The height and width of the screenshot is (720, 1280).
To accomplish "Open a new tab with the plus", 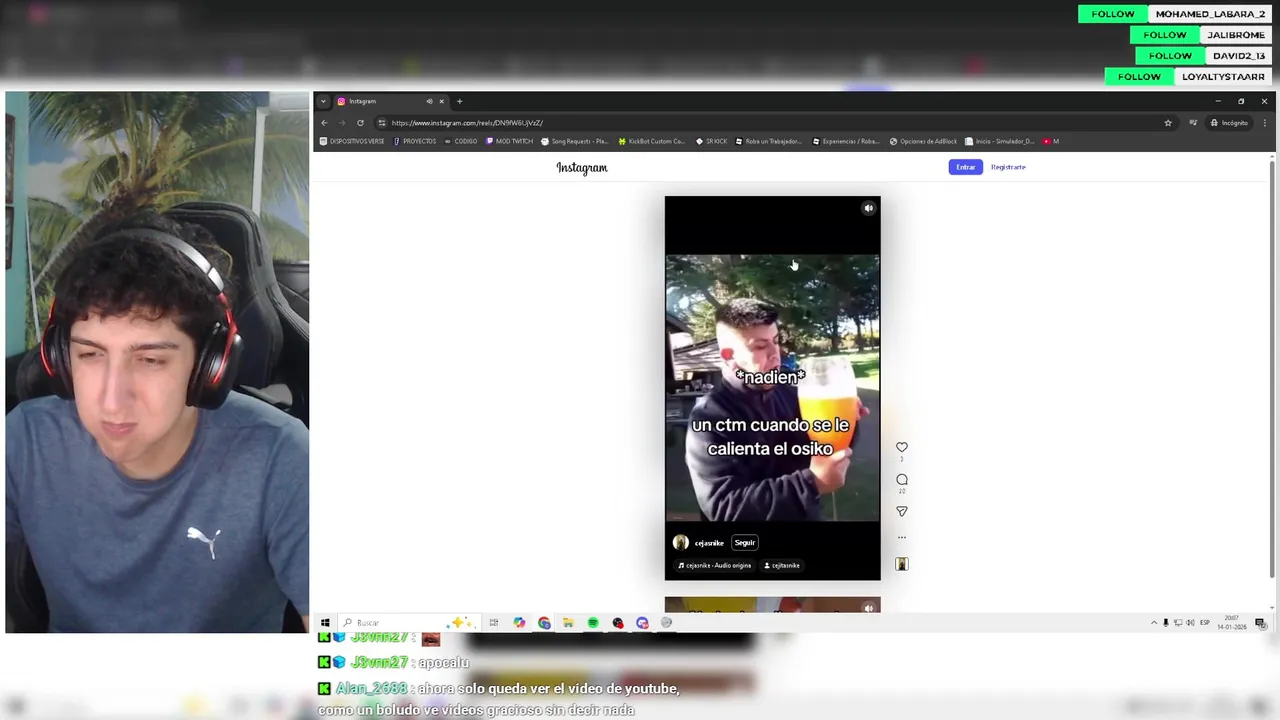I will pyautogui.click(x=460, y=101).
